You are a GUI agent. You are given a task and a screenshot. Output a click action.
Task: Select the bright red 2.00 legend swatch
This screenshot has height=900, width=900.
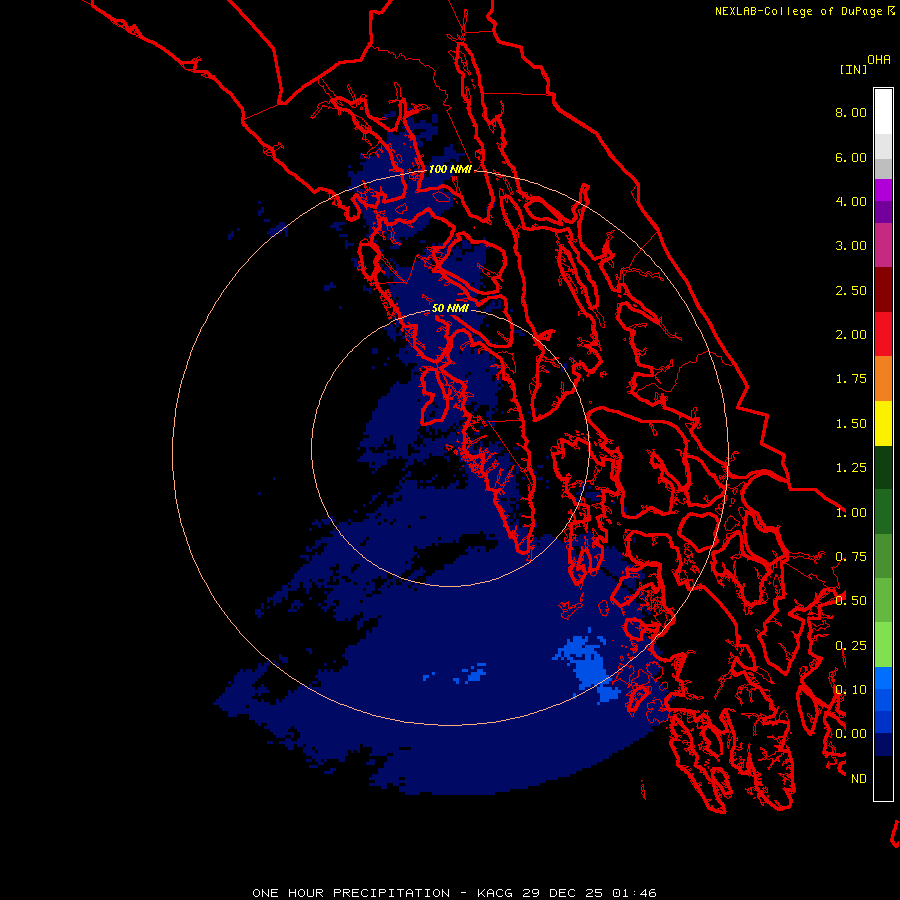883,334
